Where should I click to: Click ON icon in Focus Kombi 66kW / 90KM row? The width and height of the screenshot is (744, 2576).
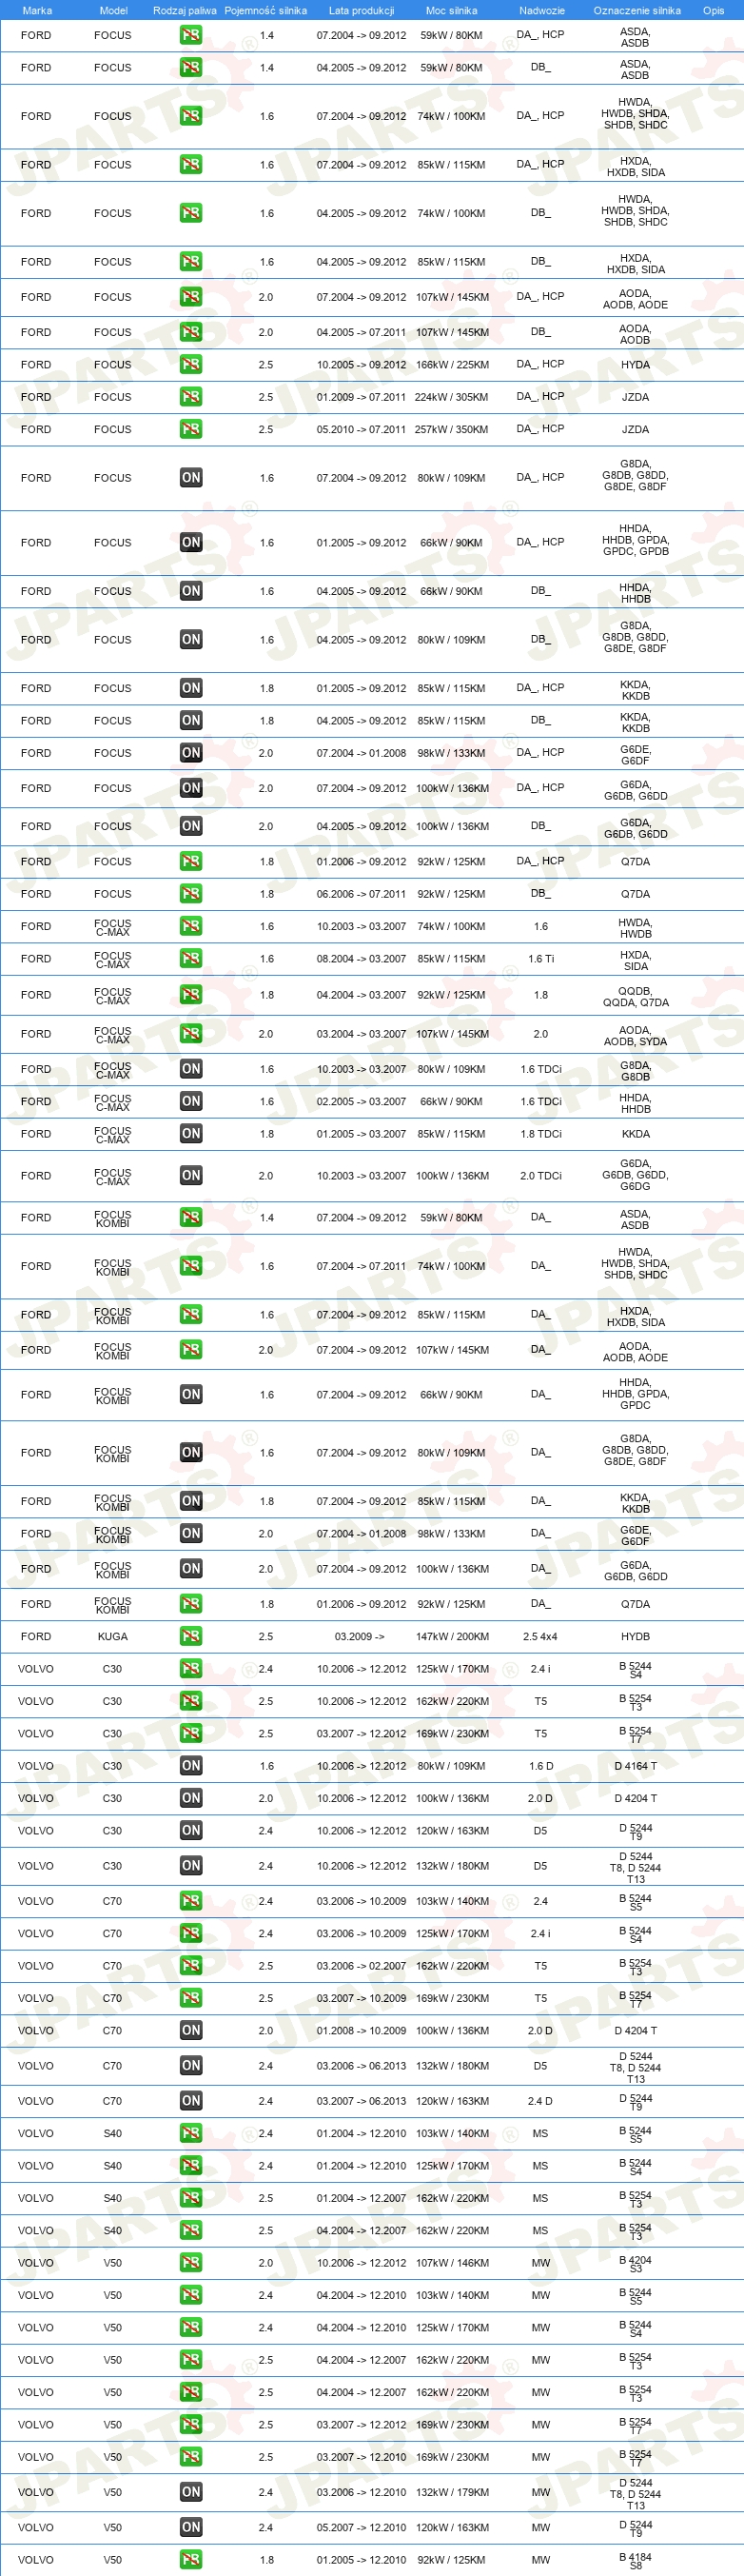point(191,1393)
